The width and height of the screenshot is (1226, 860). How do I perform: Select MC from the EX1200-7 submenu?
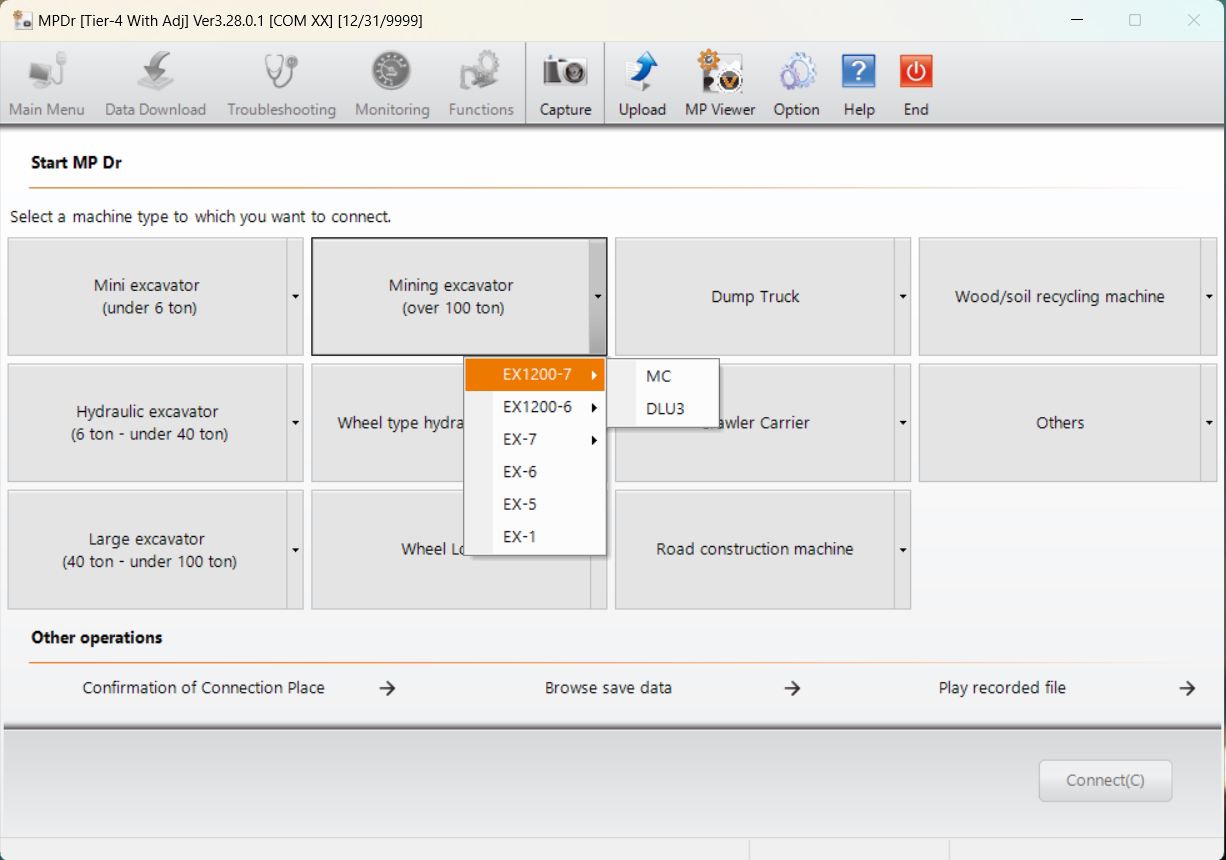658,376
